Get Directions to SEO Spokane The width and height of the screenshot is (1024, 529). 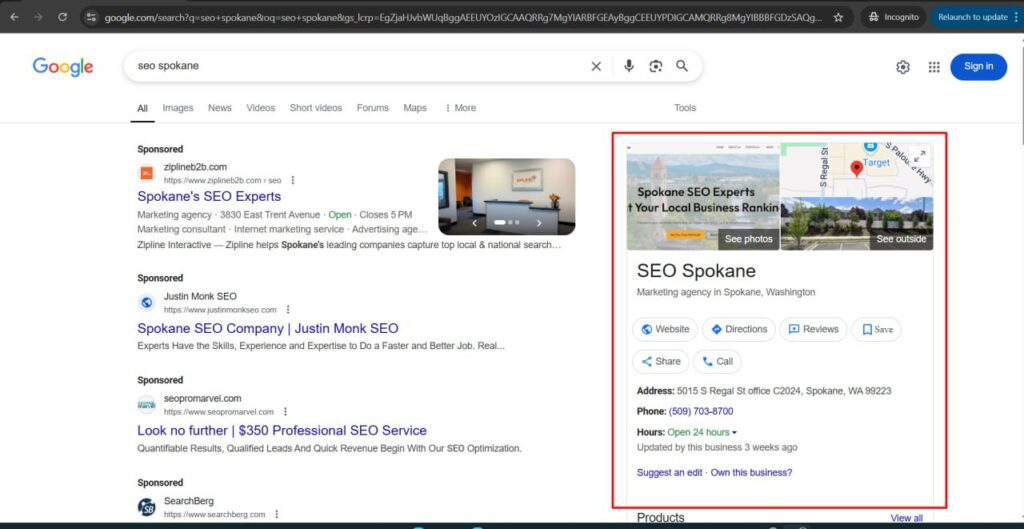(739, 329)
